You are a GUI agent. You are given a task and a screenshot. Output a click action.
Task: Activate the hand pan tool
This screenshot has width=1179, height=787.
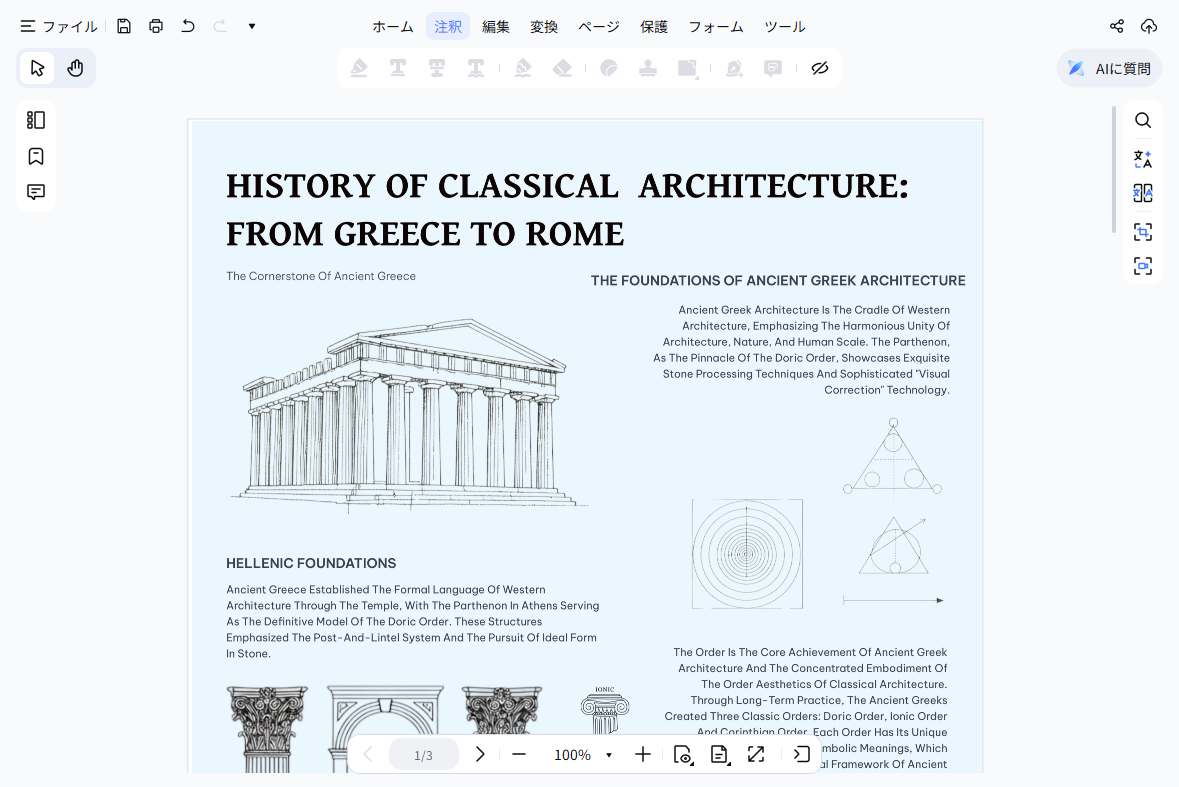pos(75,68)
